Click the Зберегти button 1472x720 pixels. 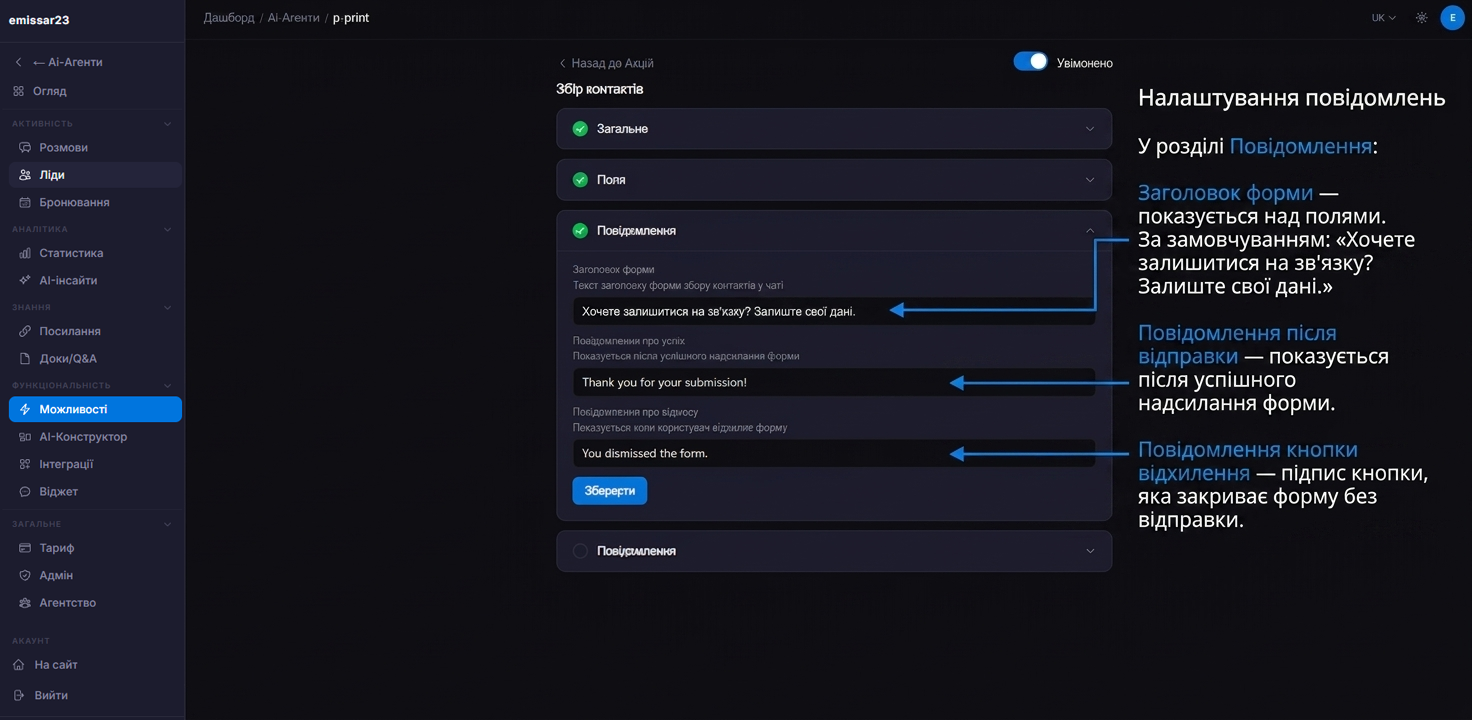[x=610, y=491]
